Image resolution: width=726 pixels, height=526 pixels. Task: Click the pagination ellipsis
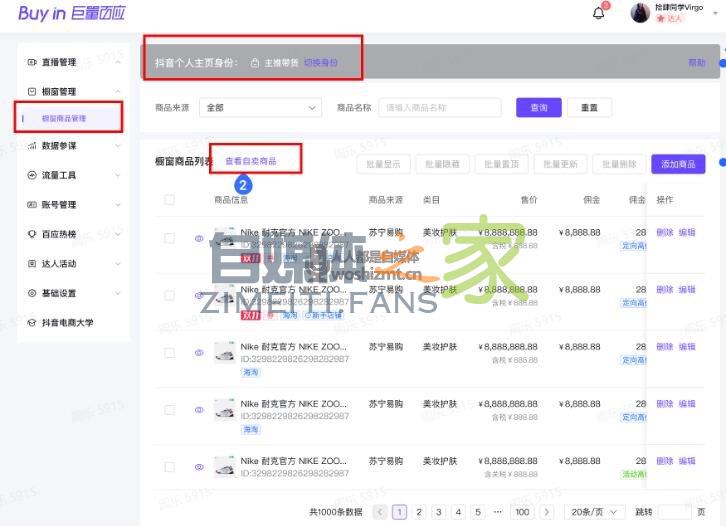497,512
